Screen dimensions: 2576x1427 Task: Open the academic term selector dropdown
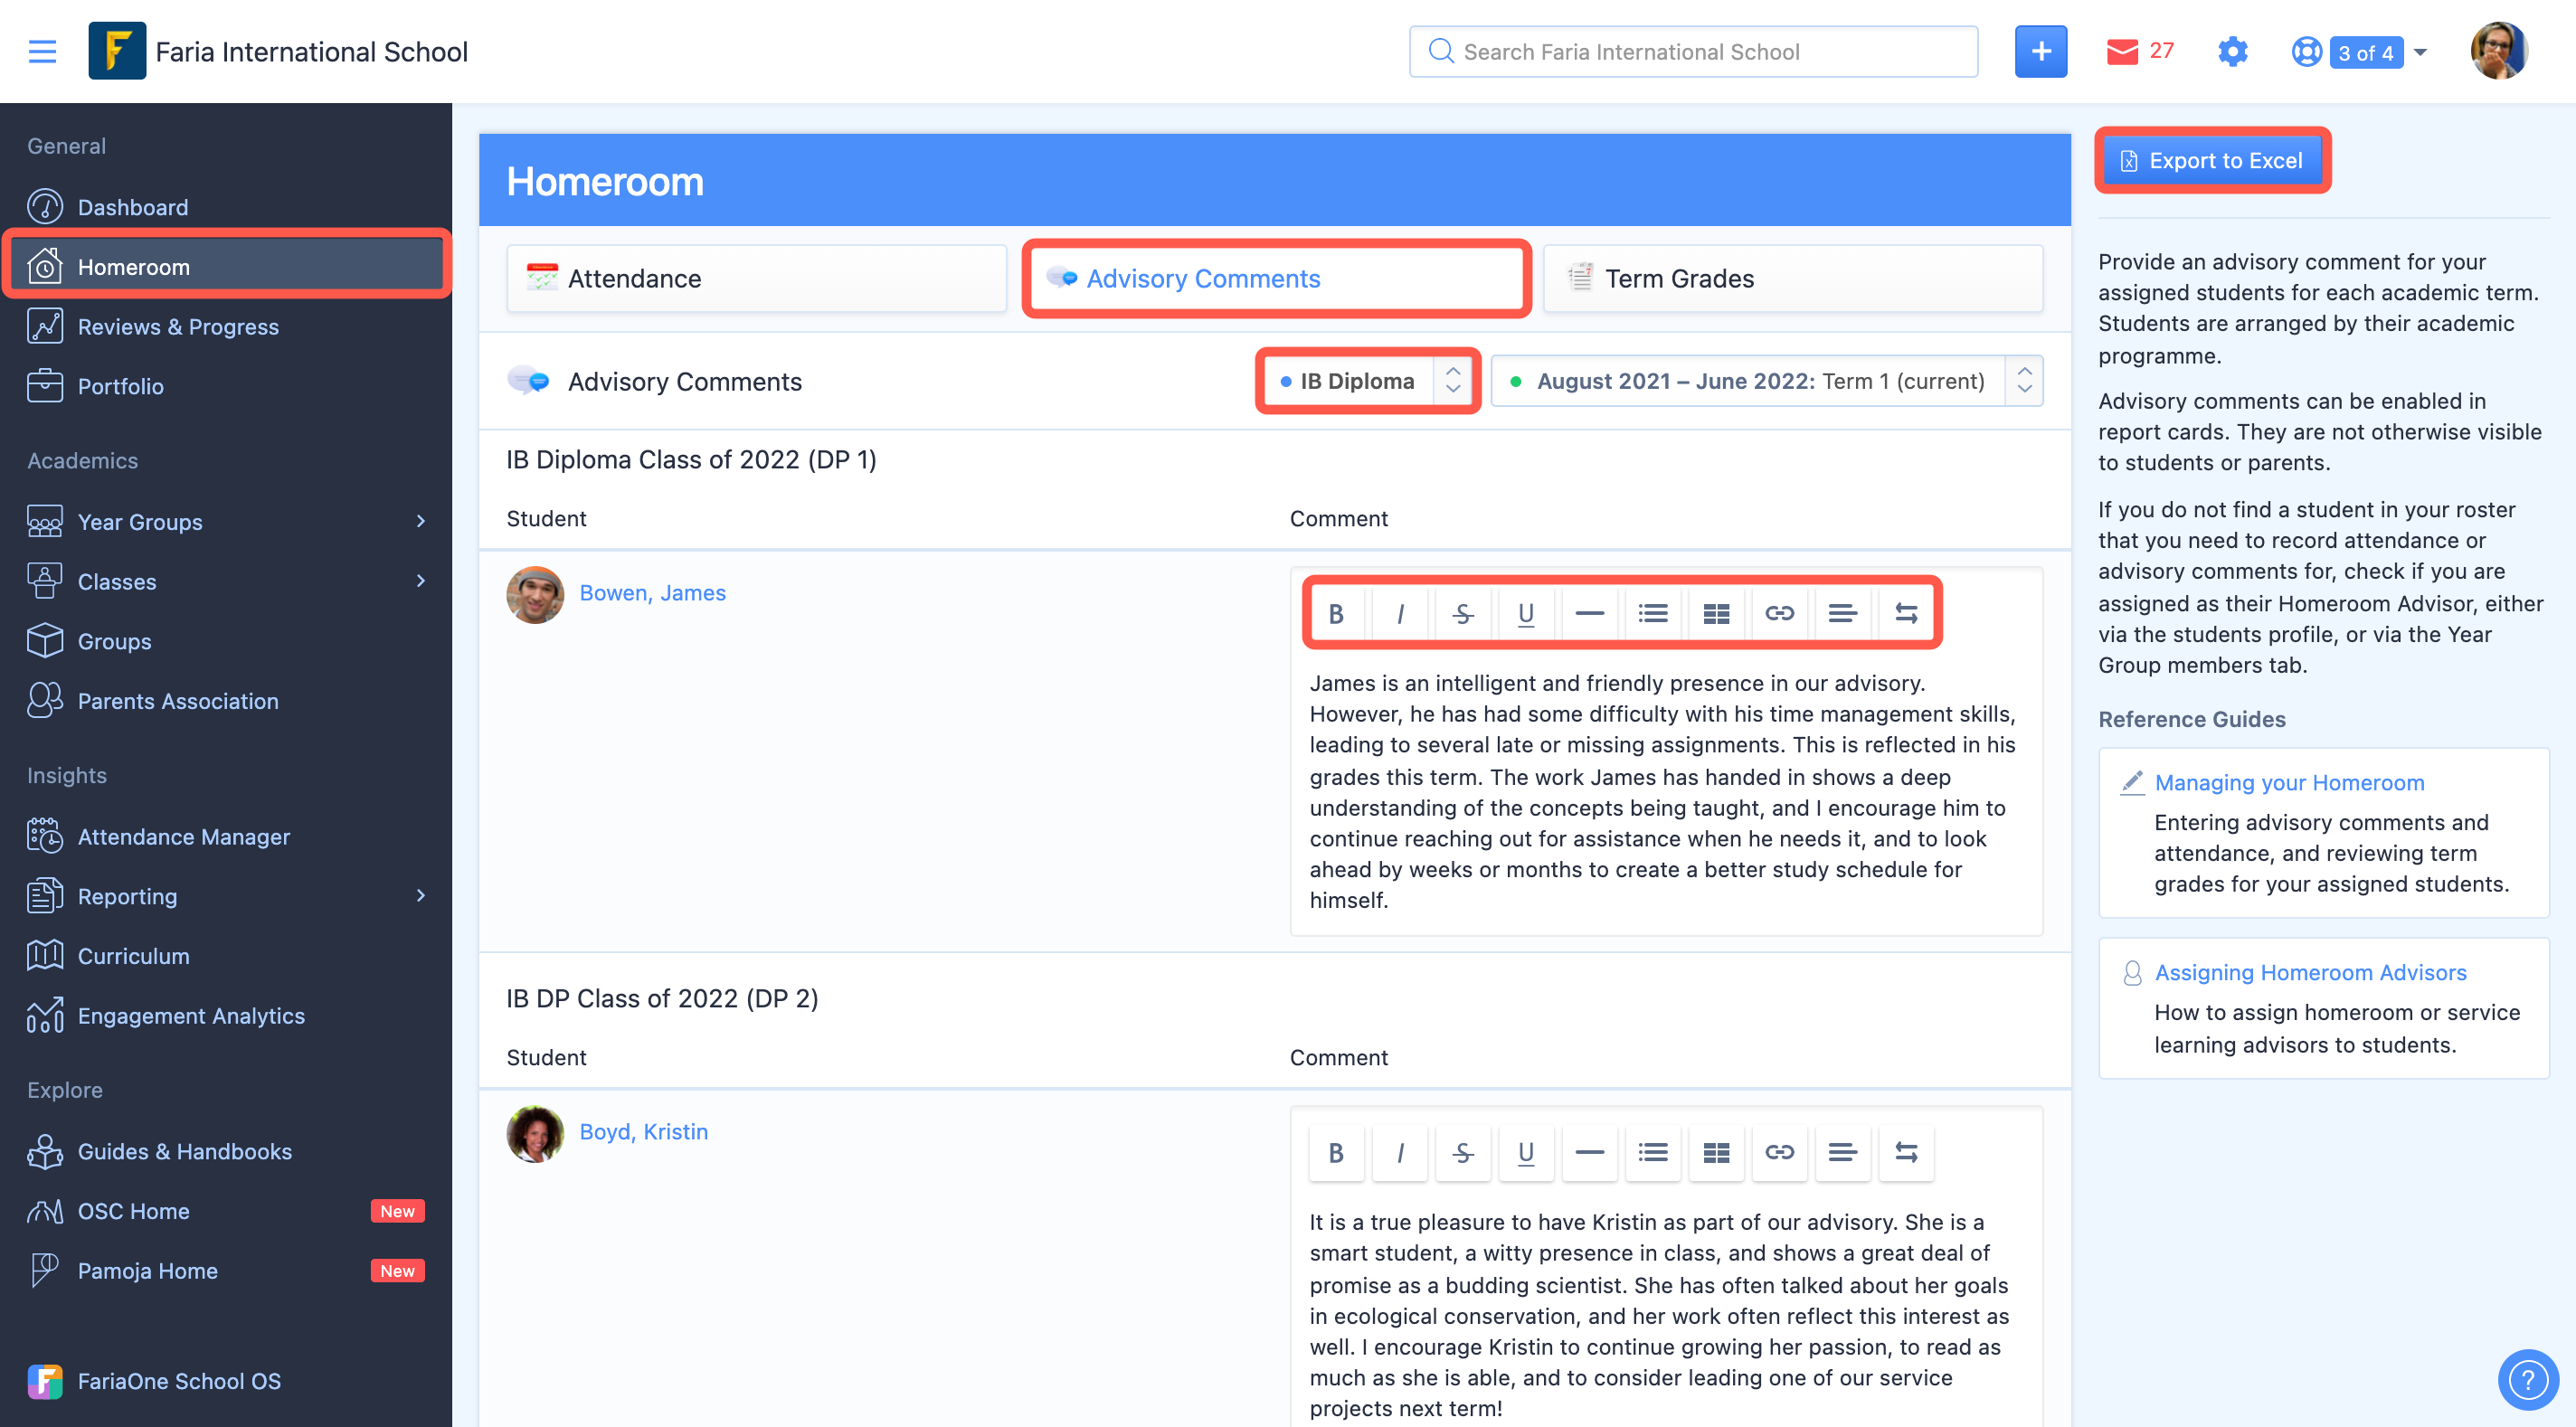tap(1766, 381)
